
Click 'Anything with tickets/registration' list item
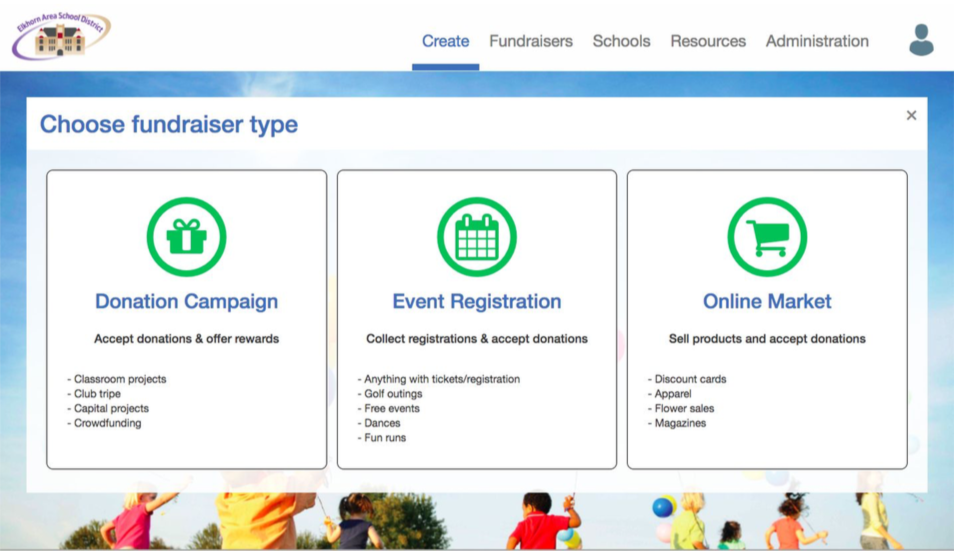439,379
